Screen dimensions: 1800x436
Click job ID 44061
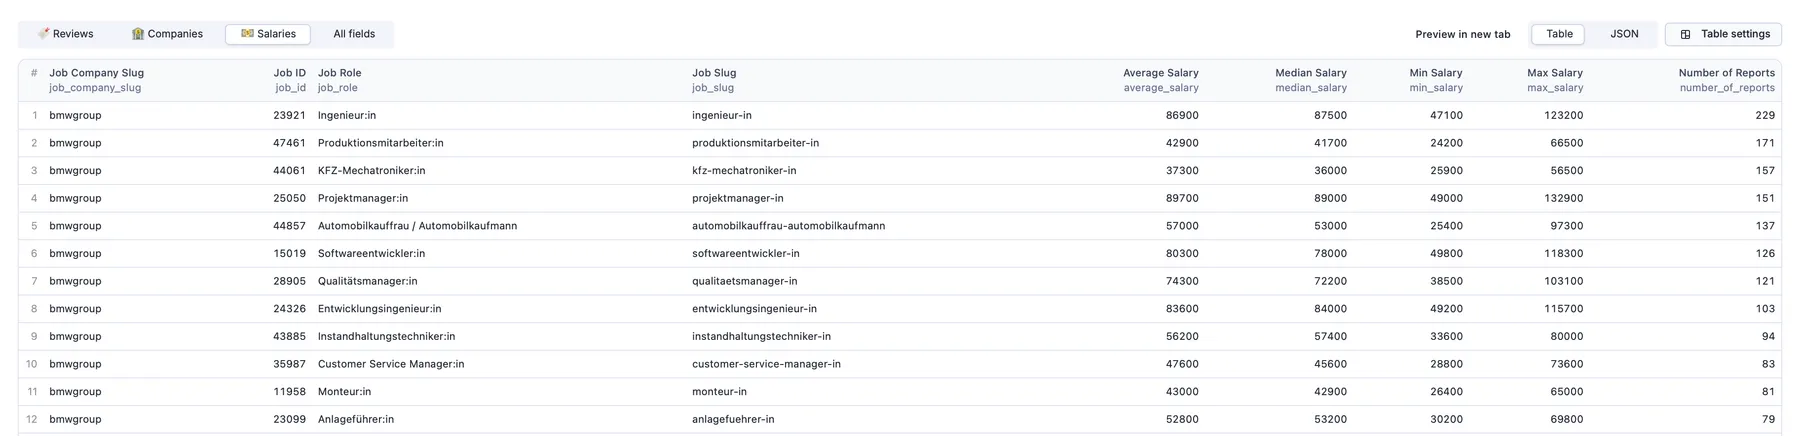coord(290,171)
